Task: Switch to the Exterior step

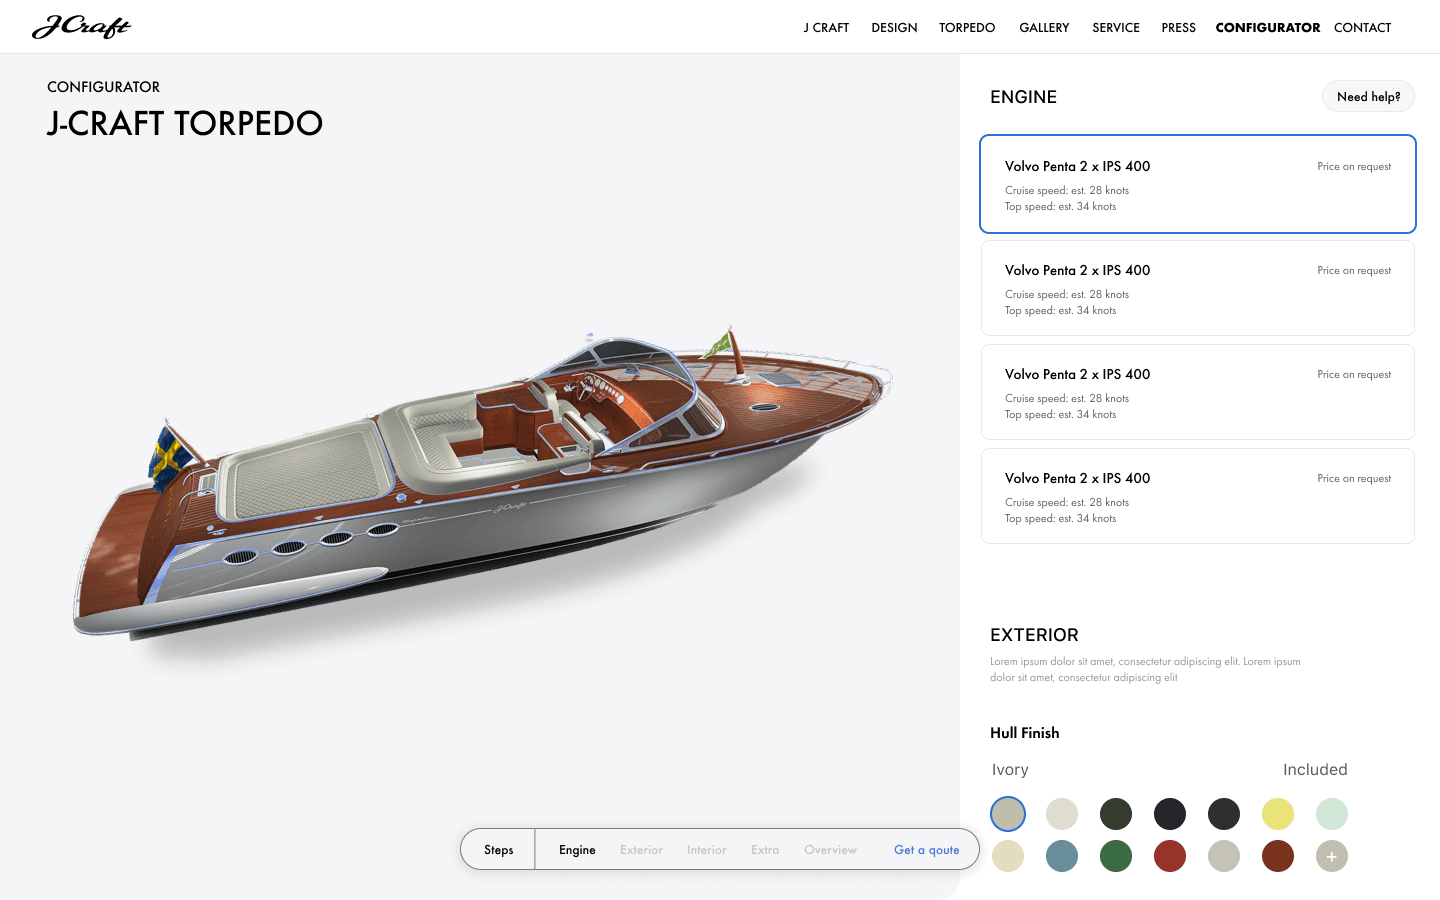Action: click(x=641, y=850)
